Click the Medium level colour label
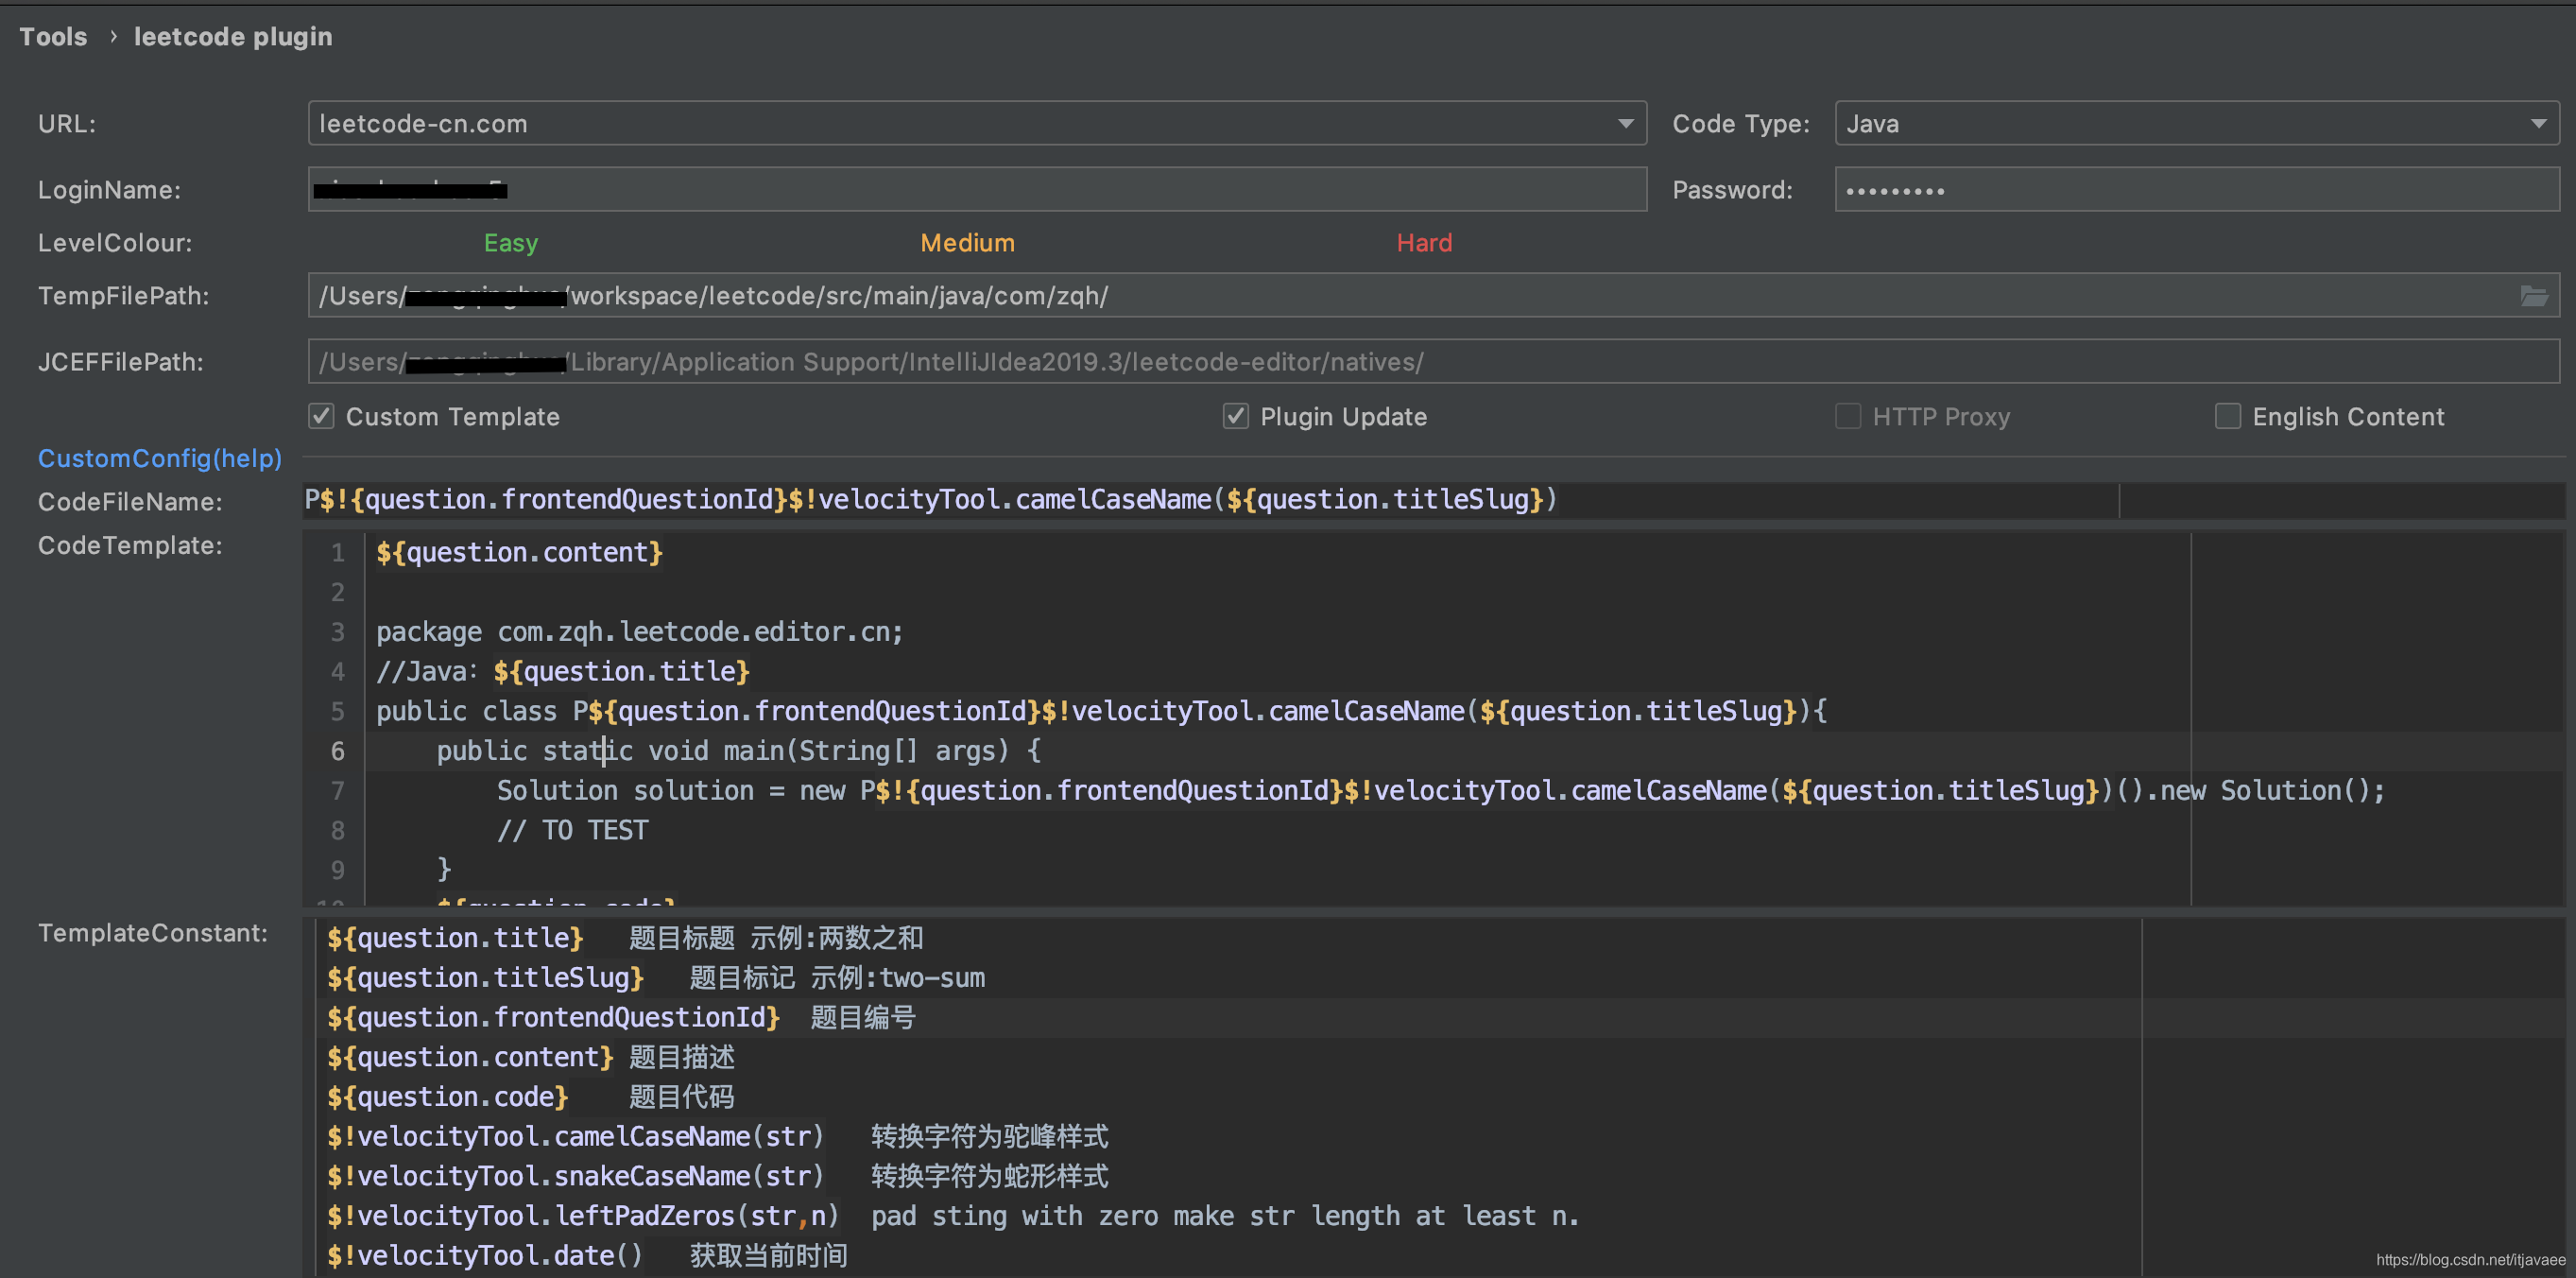 click(x=967, y=243)
